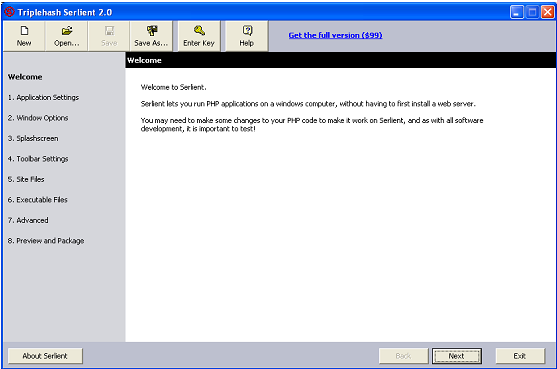Go to 1. Application Settings step
This screenshot has width=557, height=369.
[43, 97]
